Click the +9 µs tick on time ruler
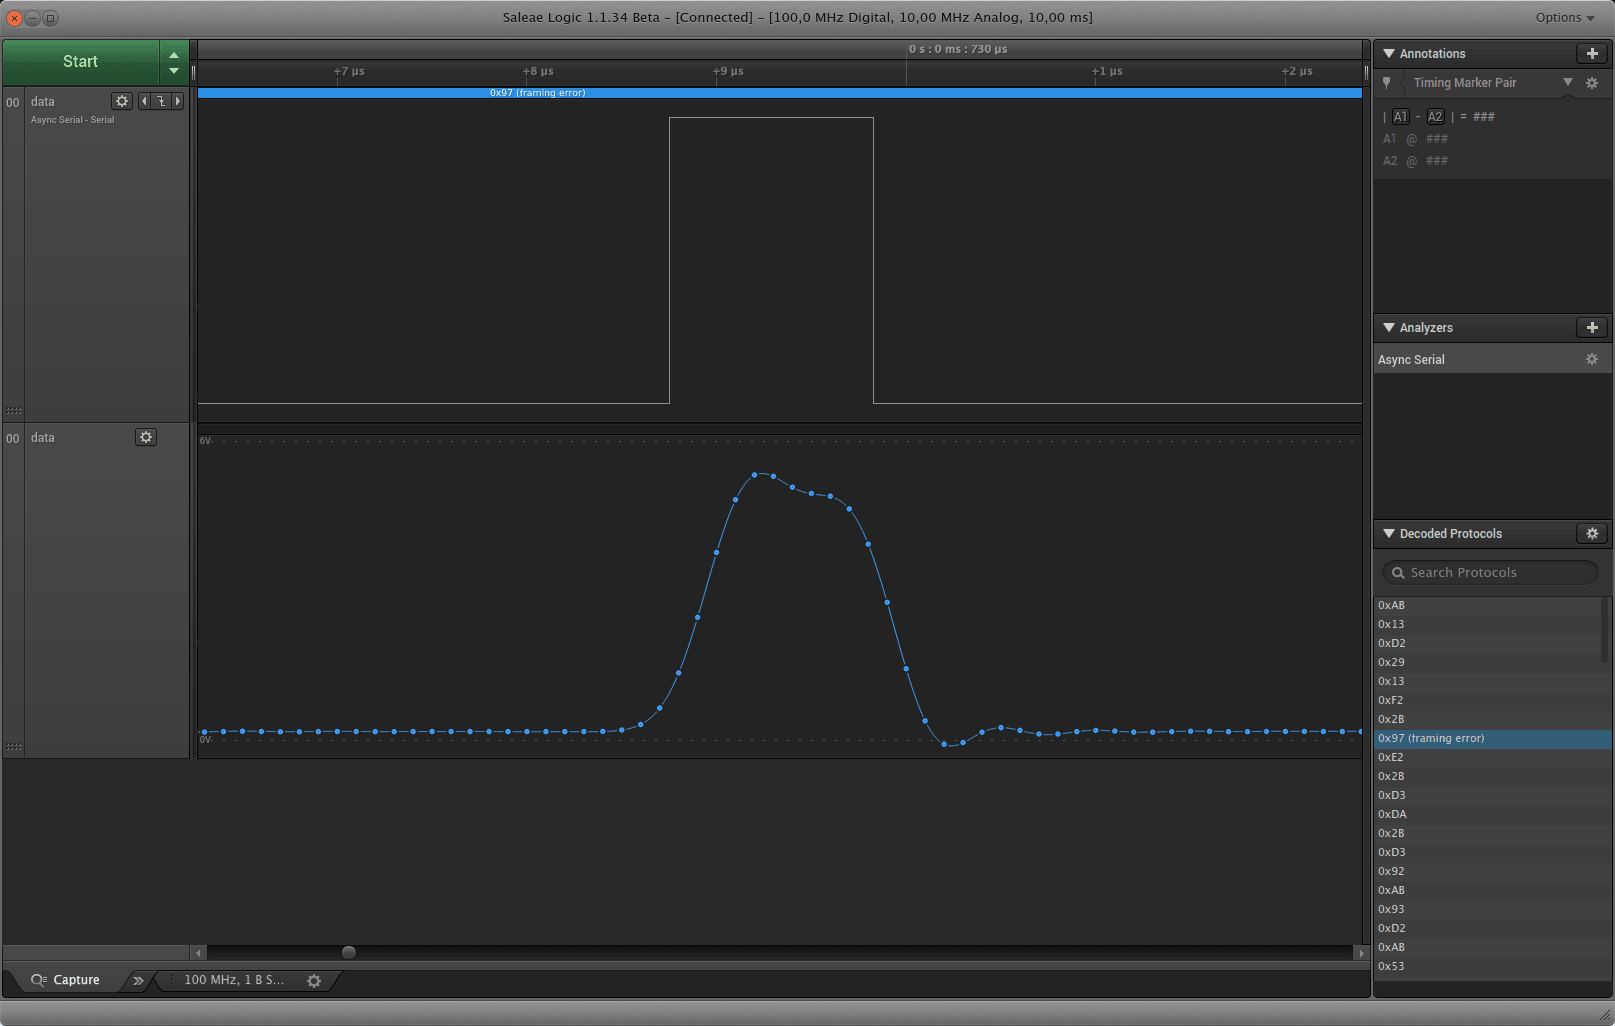 pos(728,71)
